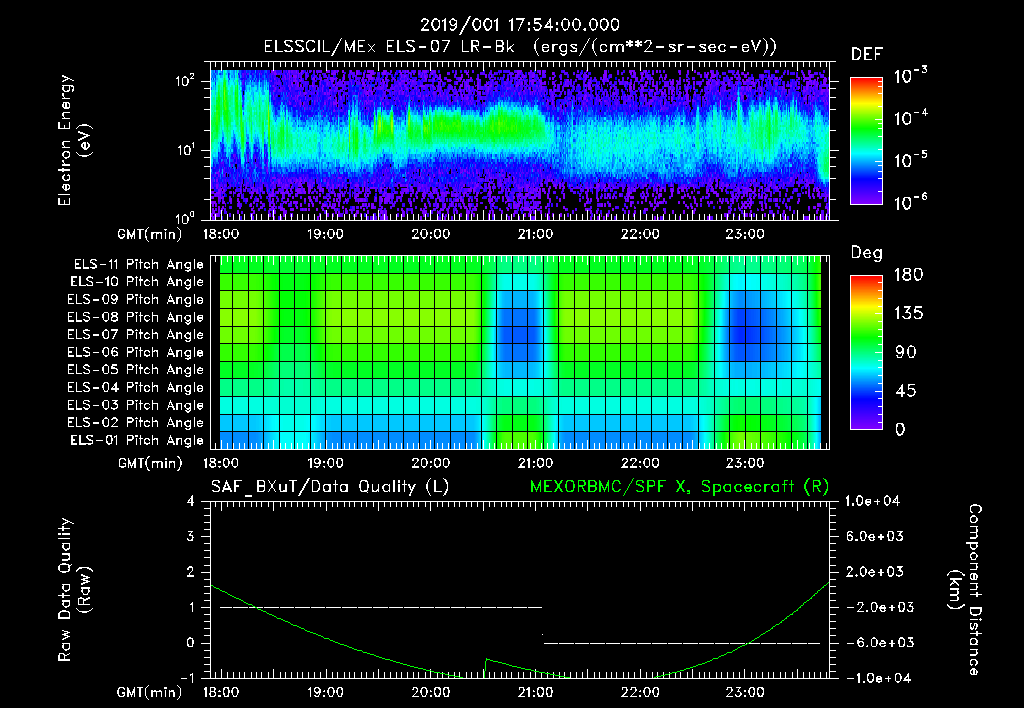This screenshot has height=708, width=1024.
Task: Click the Deg legend title text
Action: pos(867,253)
